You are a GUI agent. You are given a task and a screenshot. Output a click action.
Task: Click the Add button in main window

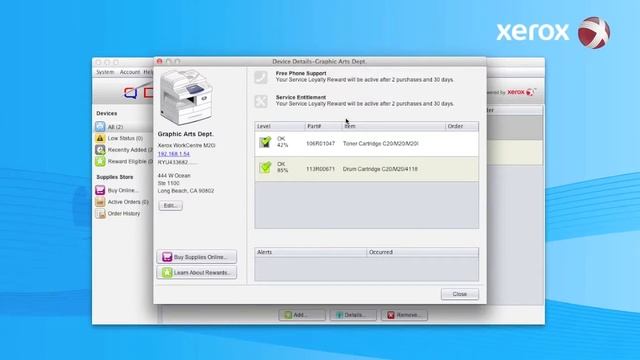tap(302, 315)
